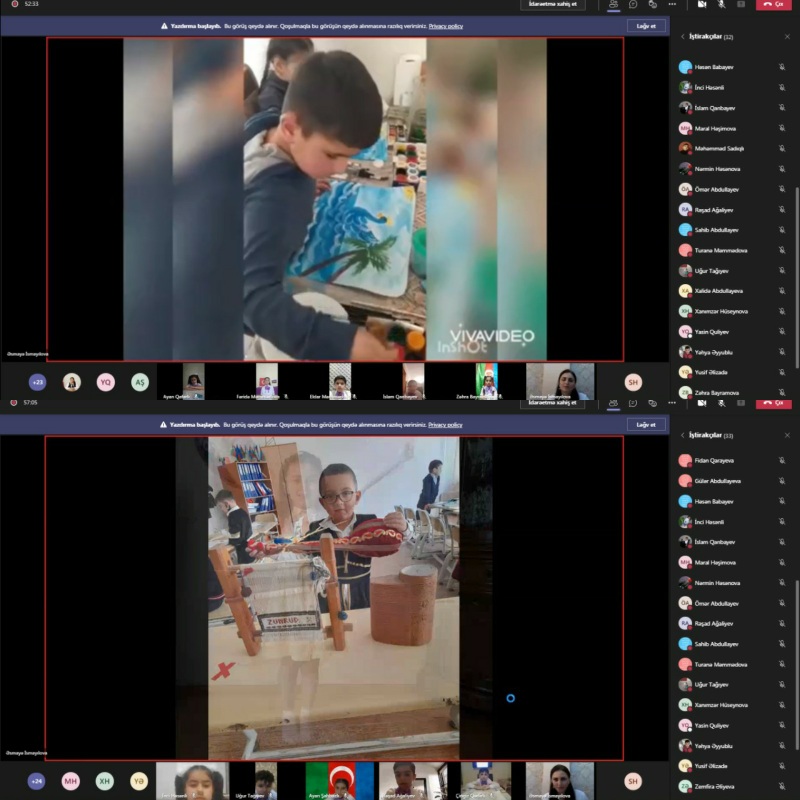Open Zəhra Bayramova's flag-background video thumbnail

point(487,381)
